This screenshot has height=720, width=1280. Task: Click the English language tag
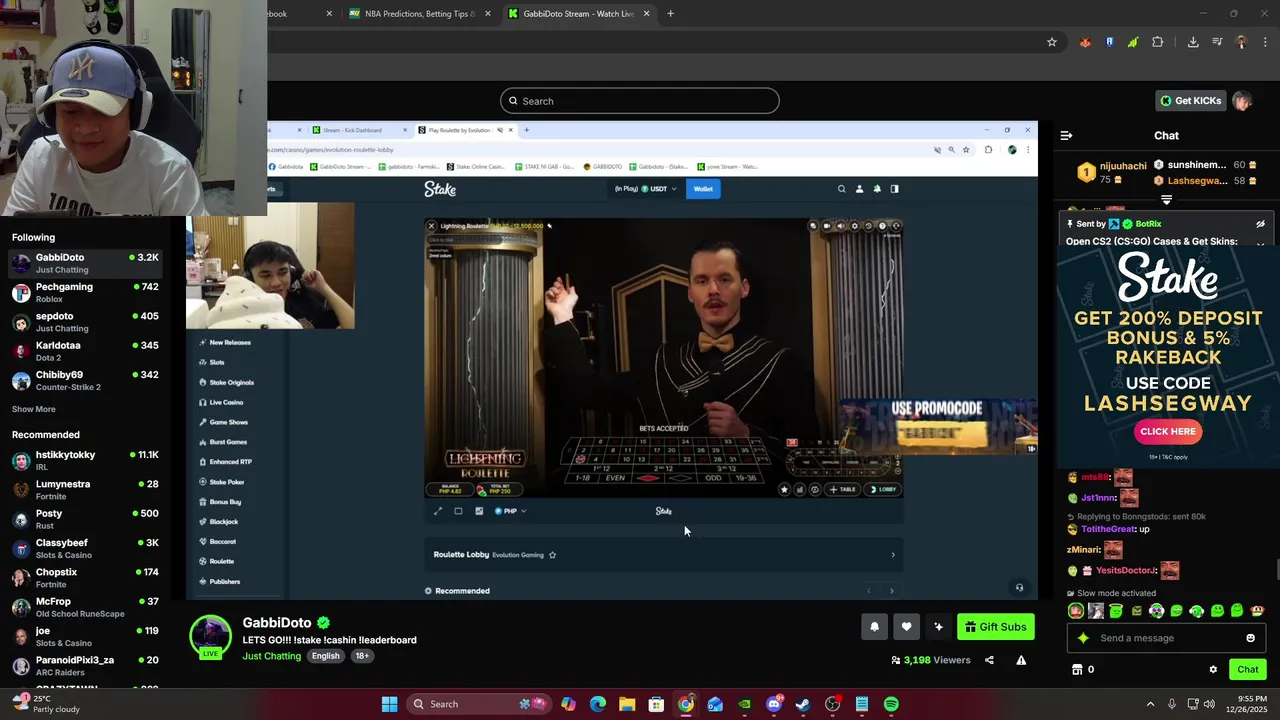tap(325, 656)
